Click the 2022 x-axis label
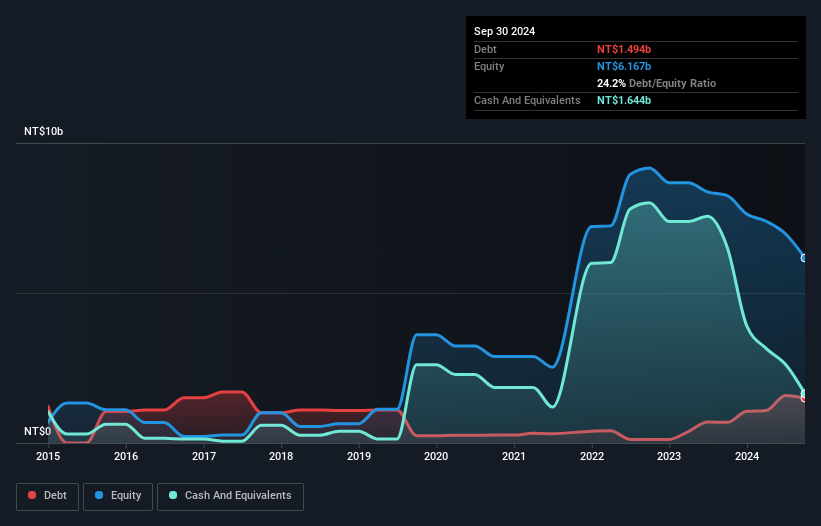The height and width of the screenshot is (526, 821). point(592,456)
